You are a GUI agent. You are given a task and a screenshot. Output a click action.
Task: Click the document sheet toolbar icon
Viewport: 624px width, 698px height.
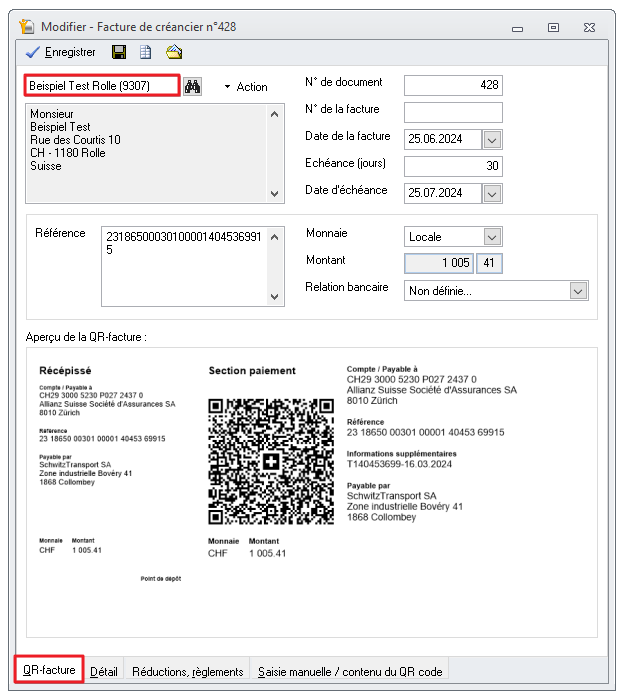pyautogui.click(x=146, y=53)
